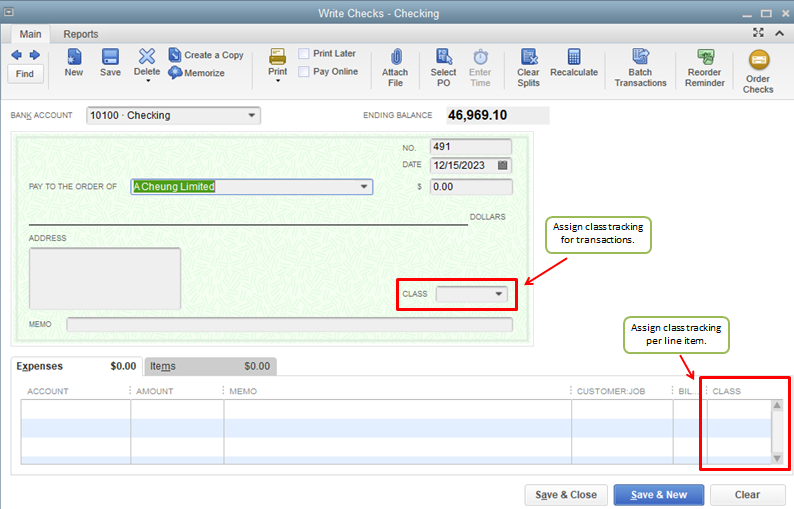This screenshot has height=509, width=794.
Task: Delete the current check
Action: (x=147, y=62)
